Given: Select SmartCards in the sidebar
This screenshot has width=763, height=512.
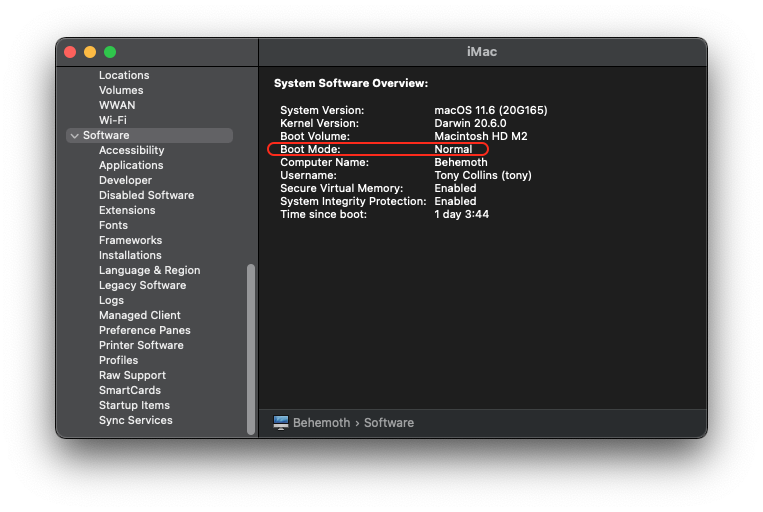Looking at the screenshot, I should click(130, 390).
